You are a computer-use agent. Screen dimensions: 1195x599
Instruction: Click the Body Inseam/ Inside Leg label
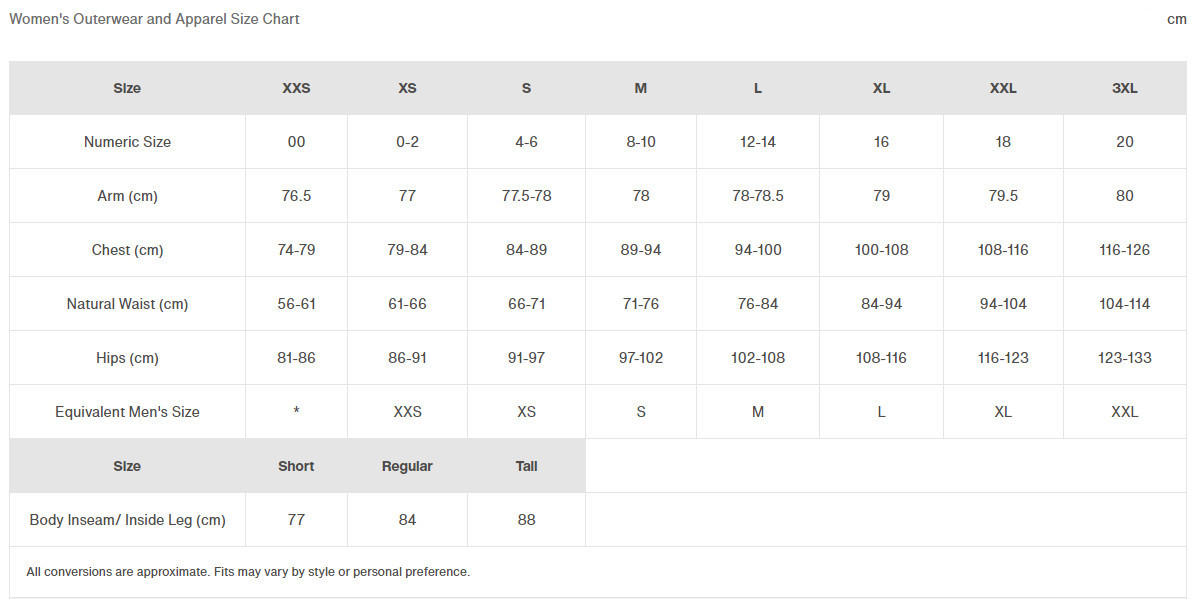point(127,521)
